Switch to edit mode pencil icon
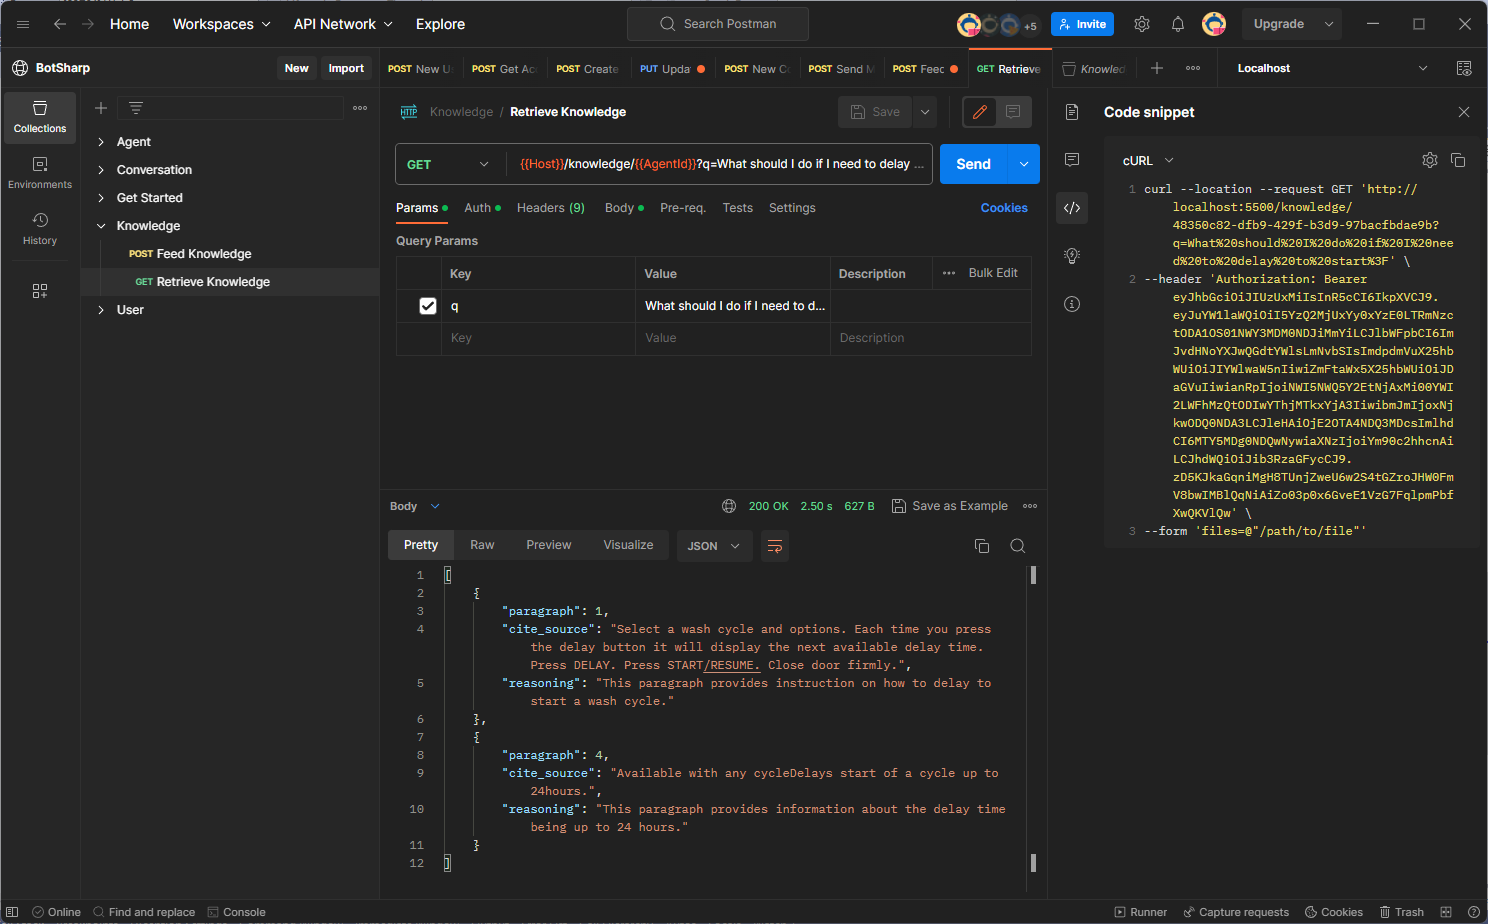This screenshot has height=924, width=1488. (x=980, y=112)
